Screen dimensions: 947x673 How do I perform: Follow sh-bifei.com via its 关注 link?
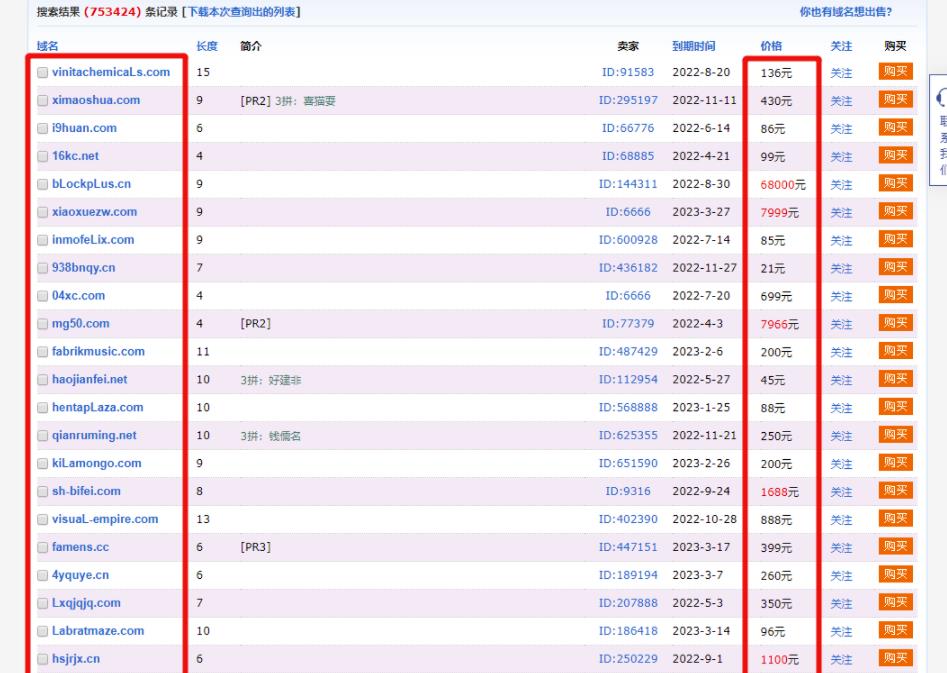click(841, 492)
